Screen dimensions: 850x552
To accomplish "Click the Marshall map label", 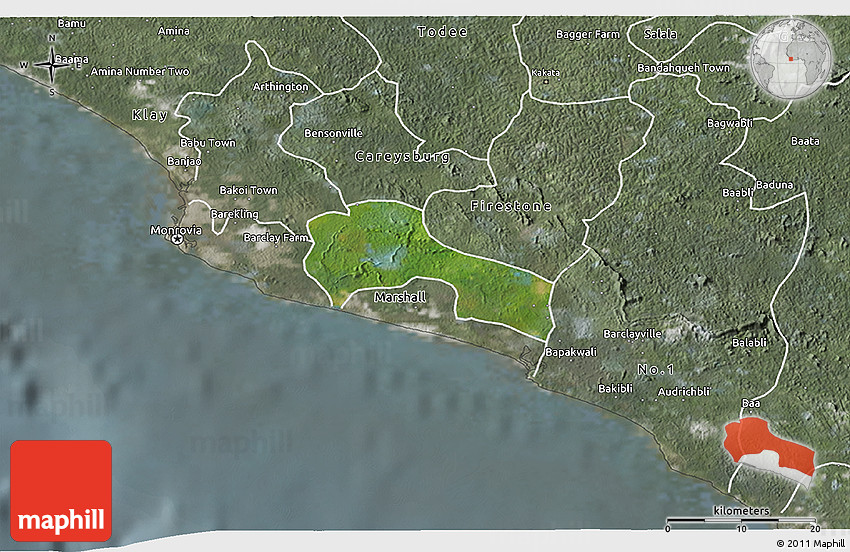I will tap(400, 297).
